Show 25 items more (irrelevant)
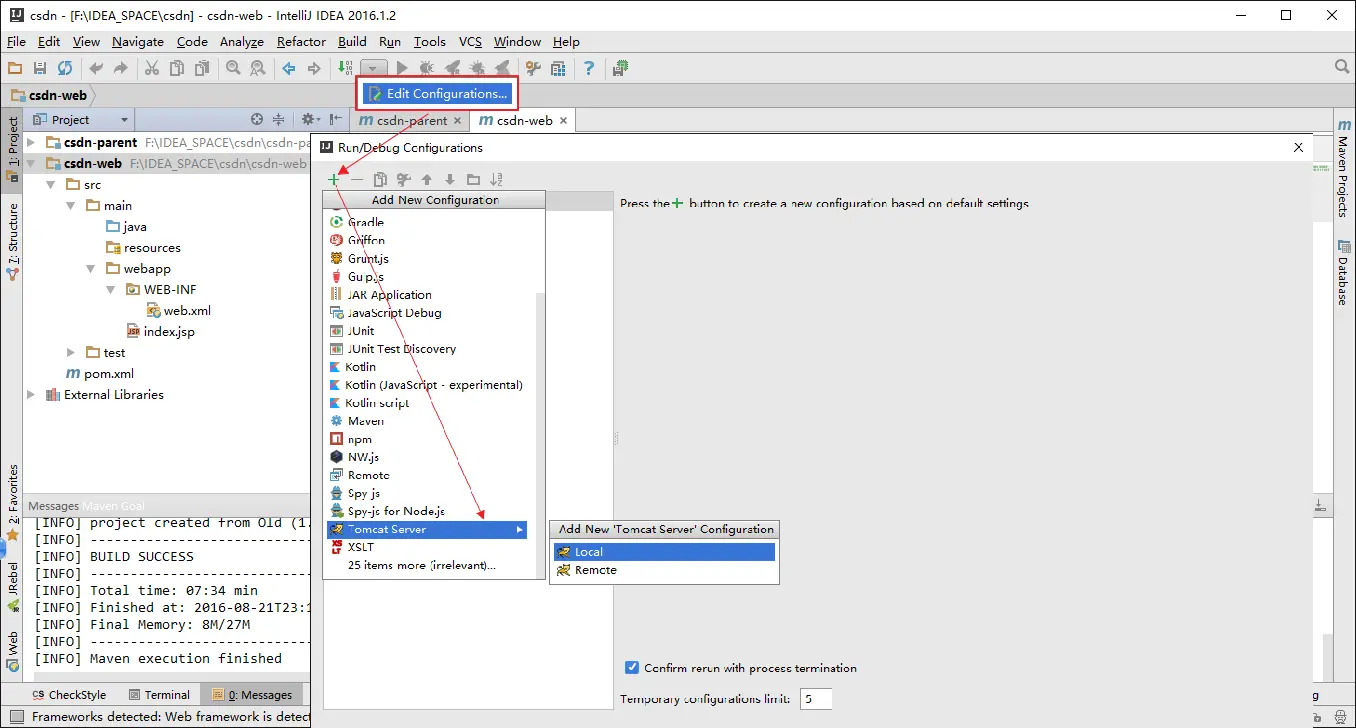This screenshot has width=1356, height=728. [421, 565]
